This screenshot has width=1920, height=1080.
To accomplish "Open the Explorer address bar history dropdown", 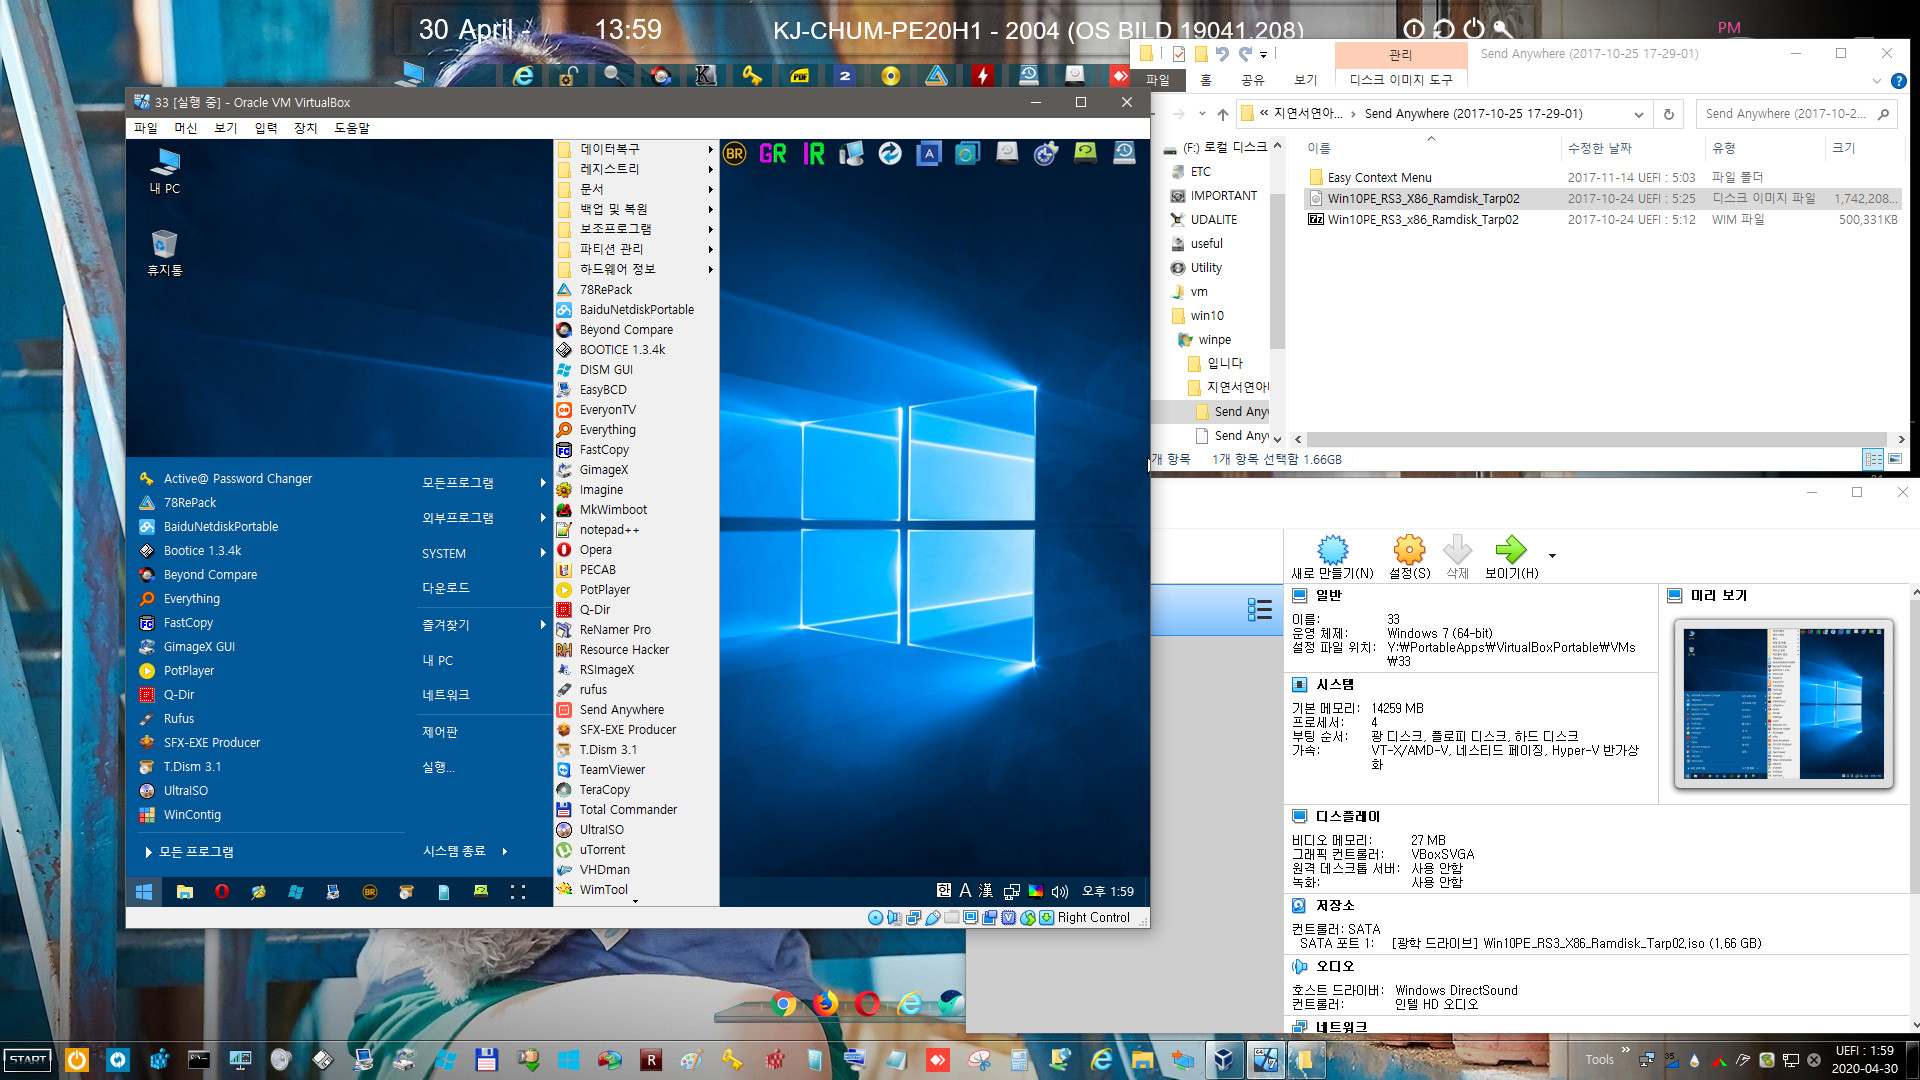I will (x=1638, y=114).
